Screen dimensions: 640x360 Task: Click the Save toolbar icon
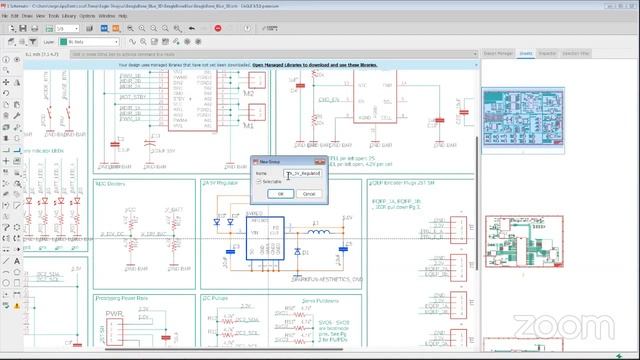[23, 28]
